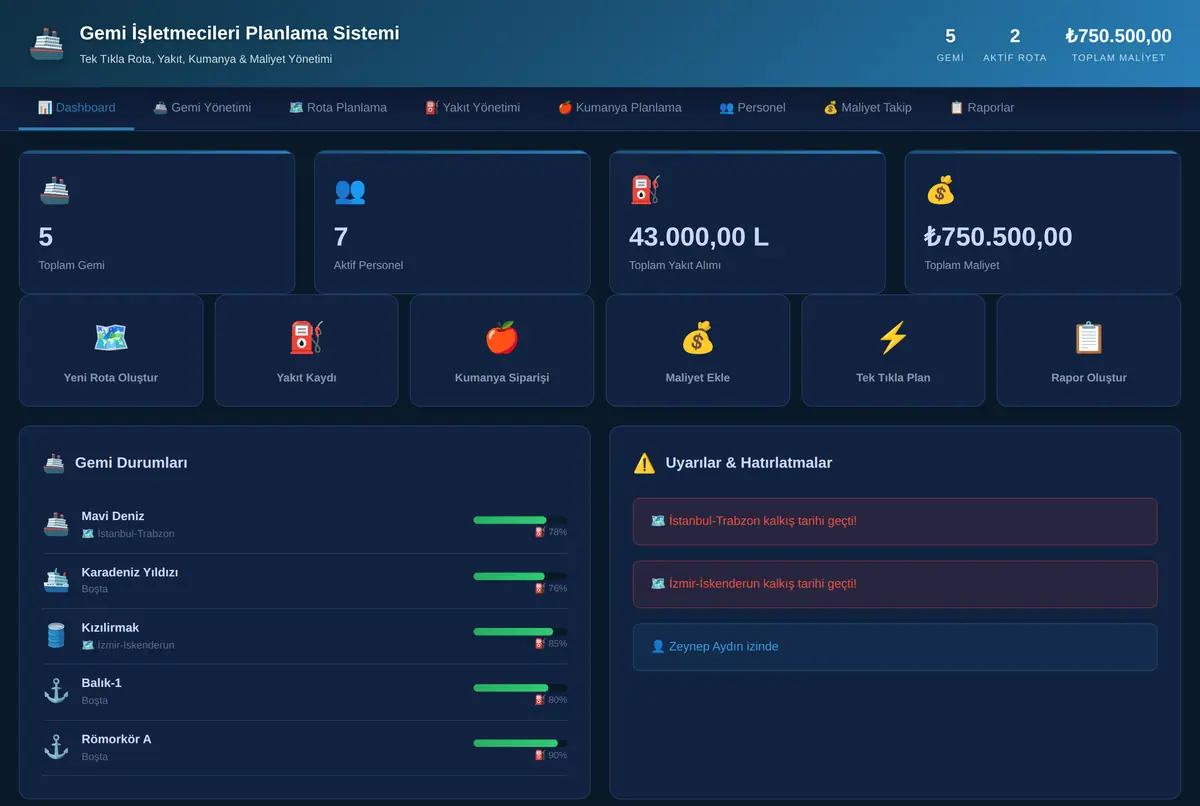This screenshot has width=1200, height=806.
Task: Open the Gemi Yönetimi tab
Action: [x=202, y=108]
